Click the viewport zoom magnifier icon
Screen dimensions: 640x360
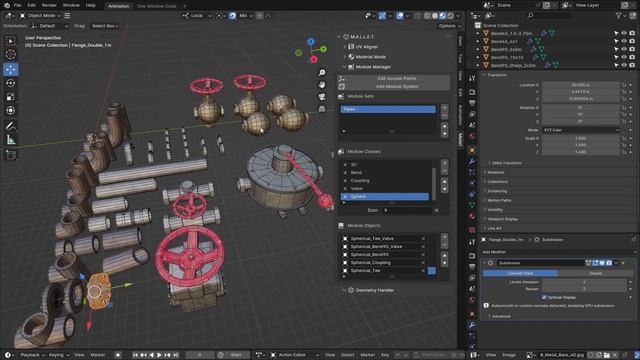[322, 73]
